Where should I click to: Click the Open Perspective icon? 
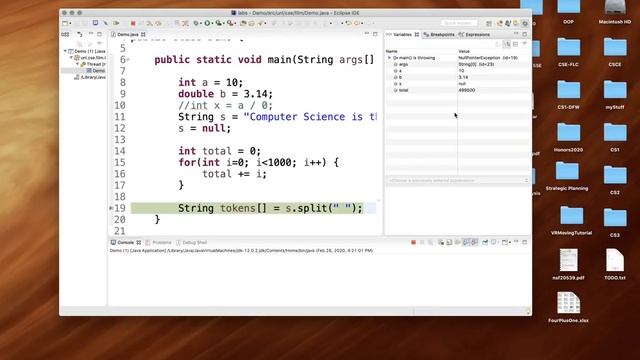[x=489, y=23]
